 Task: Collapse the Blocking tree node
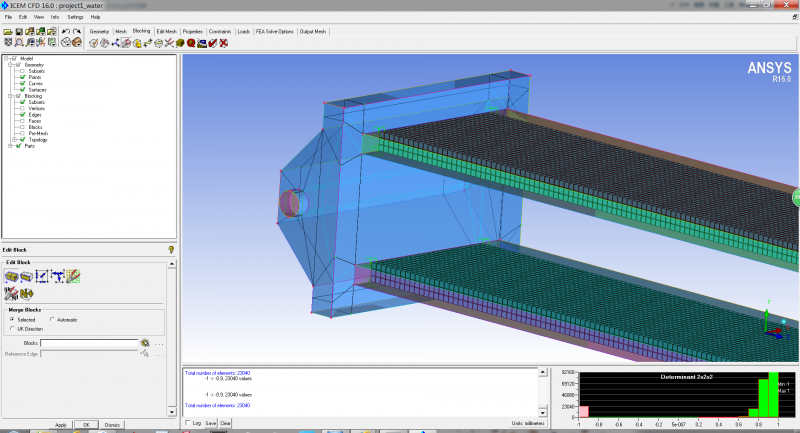pos(10,96)
